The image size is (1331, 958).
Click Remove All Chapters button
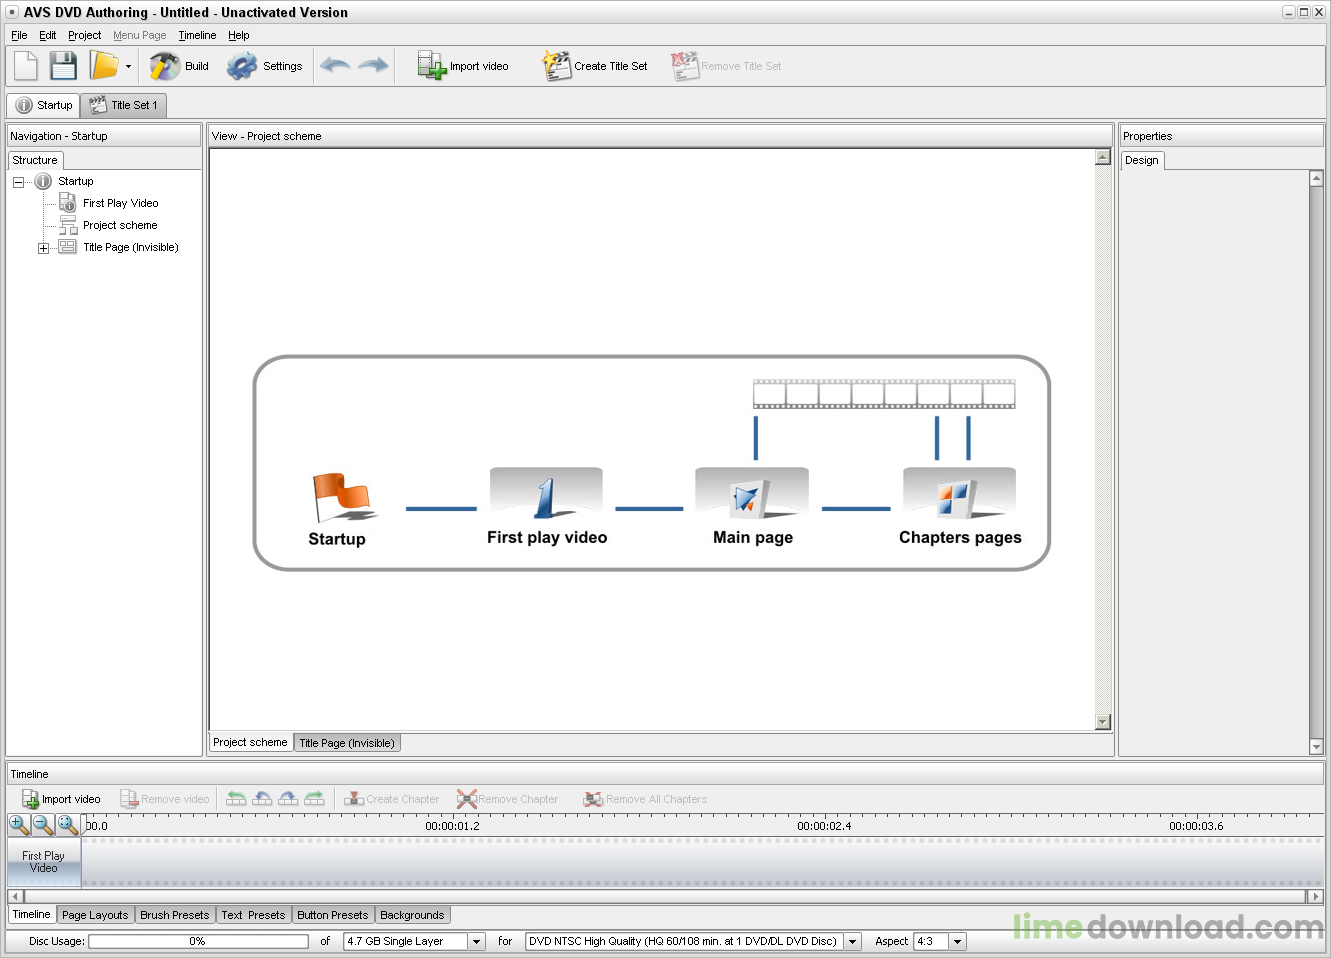click(645, 799)
